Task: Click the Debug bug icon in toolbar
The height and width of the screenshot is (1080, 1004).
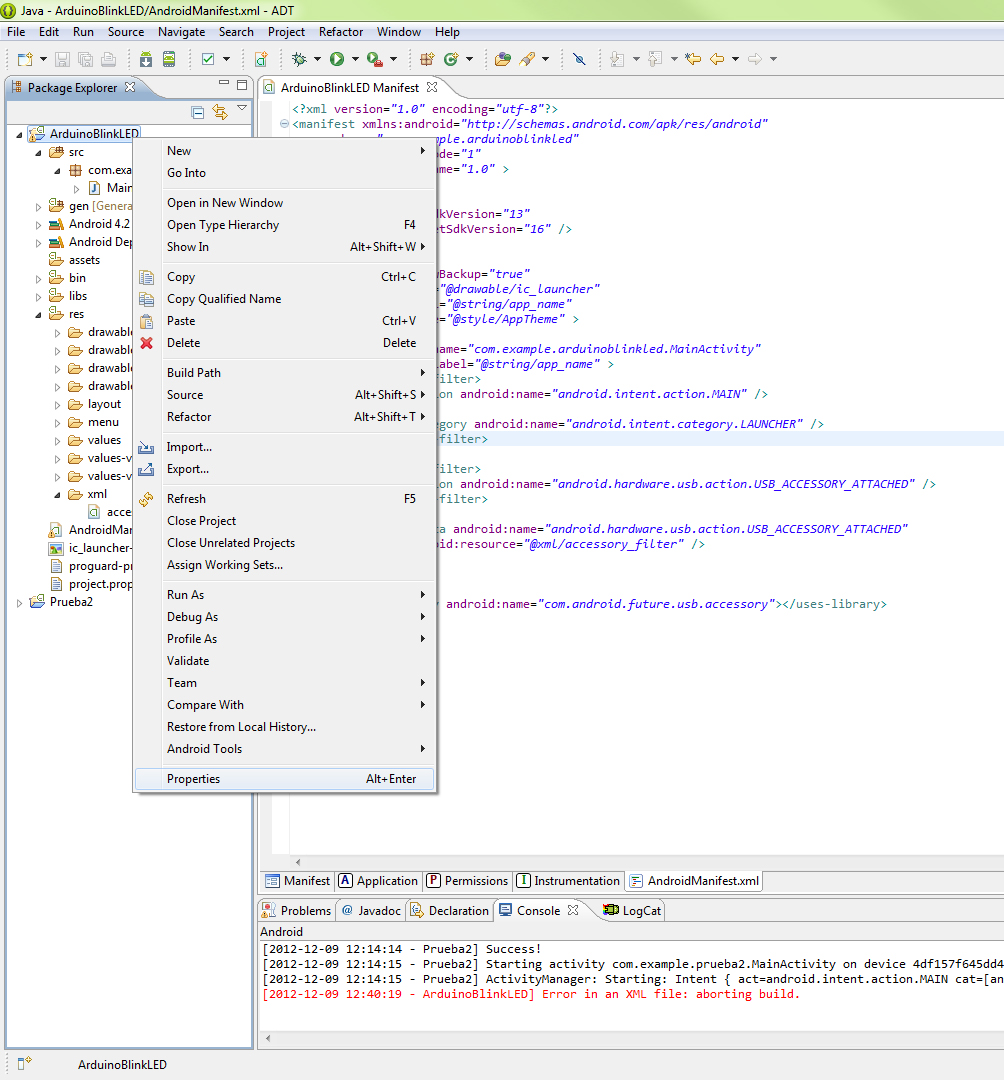Action: pos(298,59)
